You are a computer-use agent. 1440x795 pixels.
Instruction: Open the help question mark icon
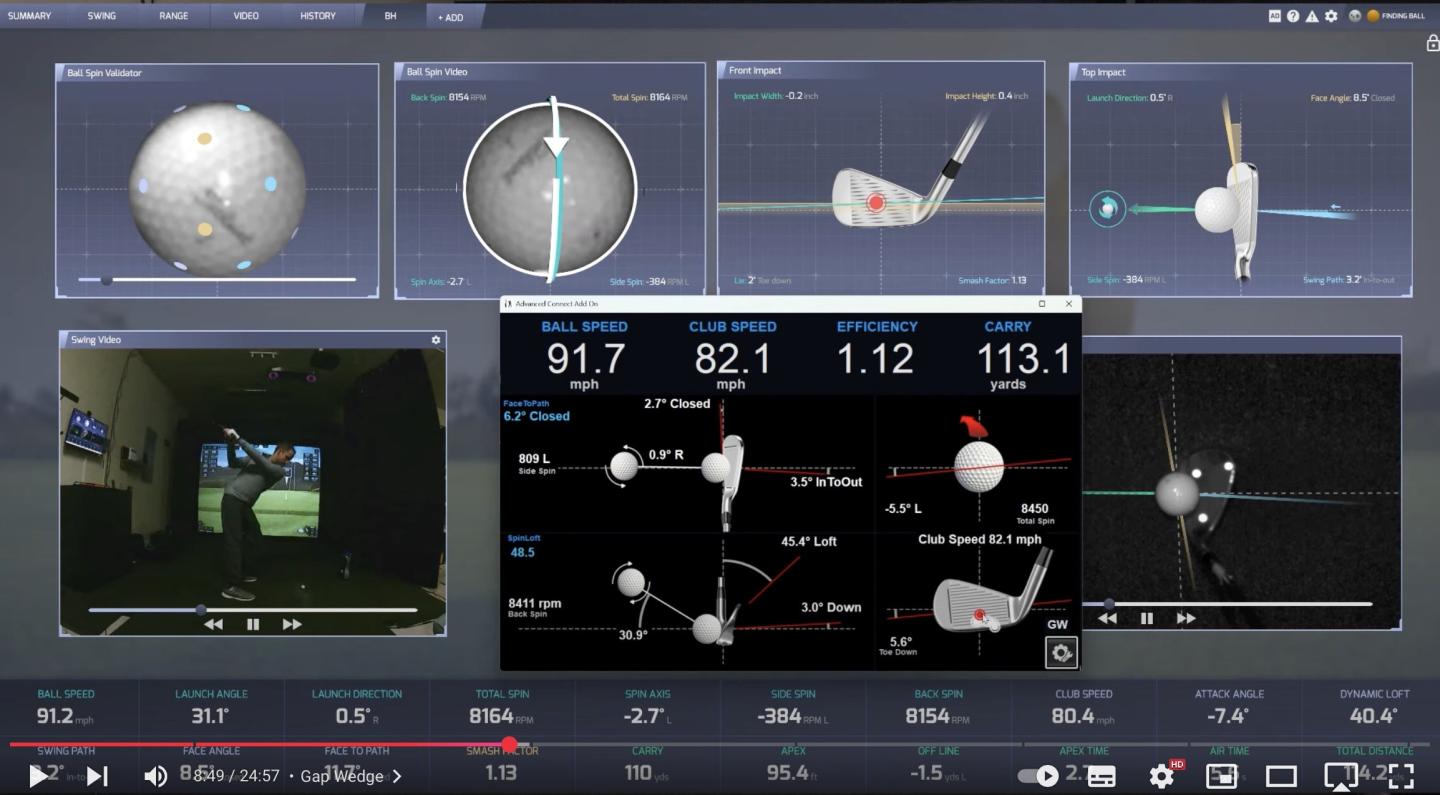click(1293, 16)
